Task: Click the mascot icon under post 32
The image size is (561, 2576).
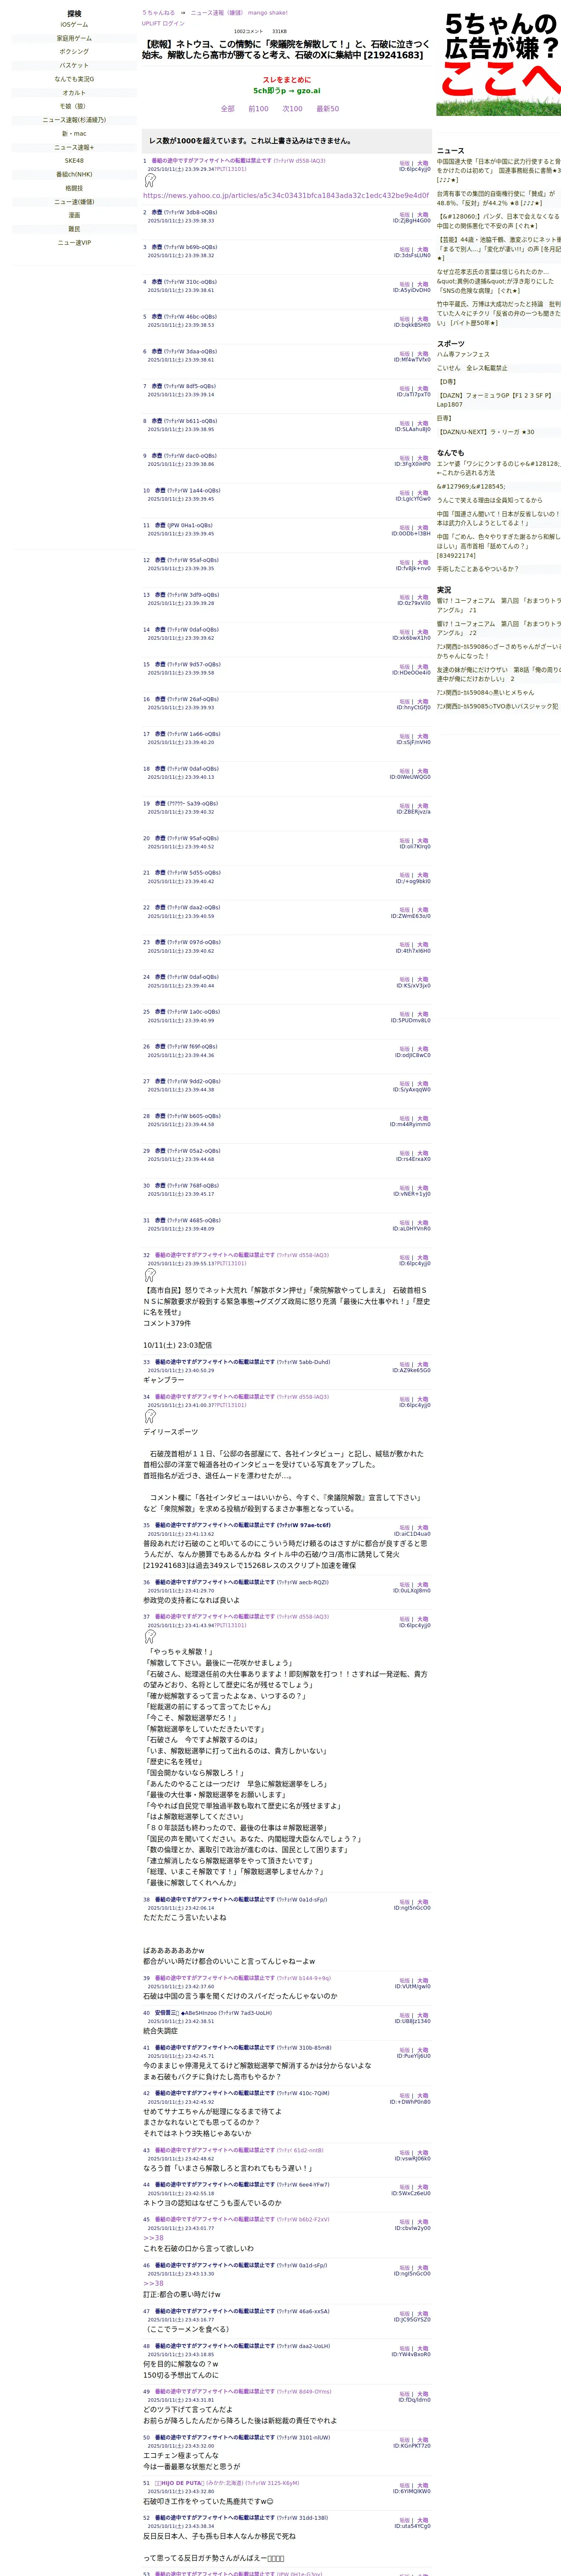Action: pyautogui.click(x=150, y=1275)
